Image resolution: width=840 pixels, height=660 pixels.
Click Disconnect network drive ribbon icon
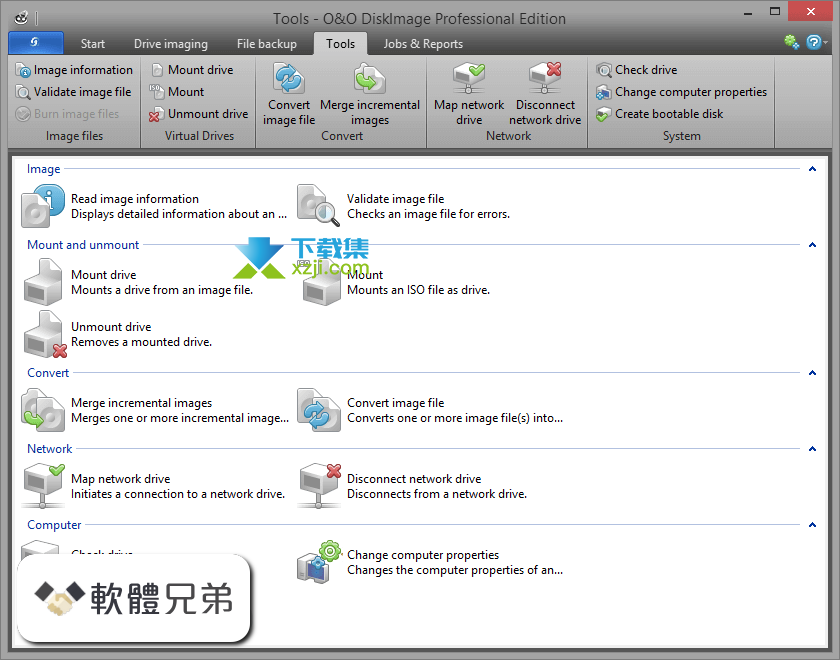tap(545, 78)
